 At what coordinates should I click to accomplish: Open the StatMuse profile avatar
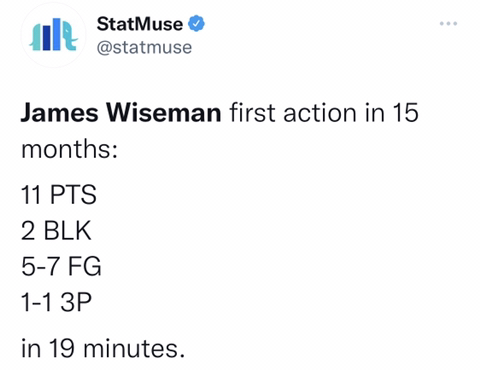coord(53,35)
